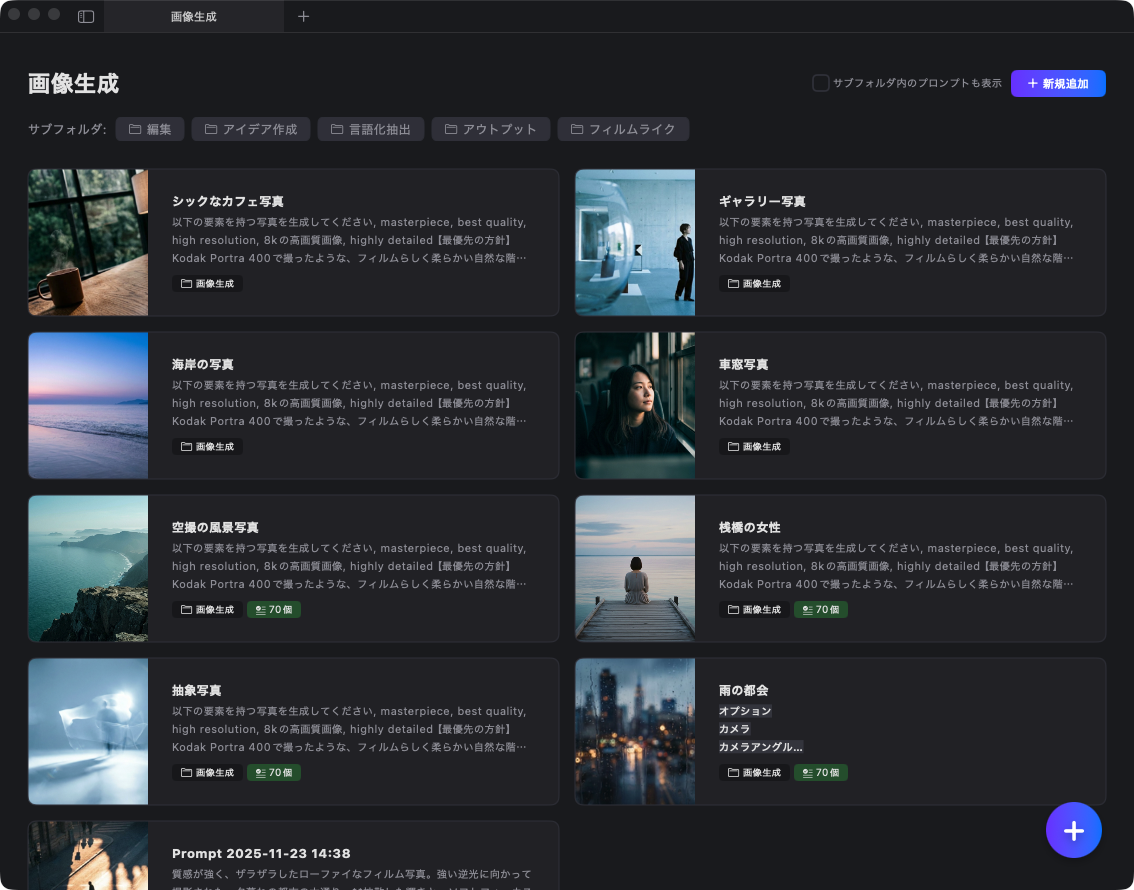The width and height of the screenshot is (1134, 890).
Task: Open the ギャラリー写真 thumbnail image
Action: (x=635, y=242)
